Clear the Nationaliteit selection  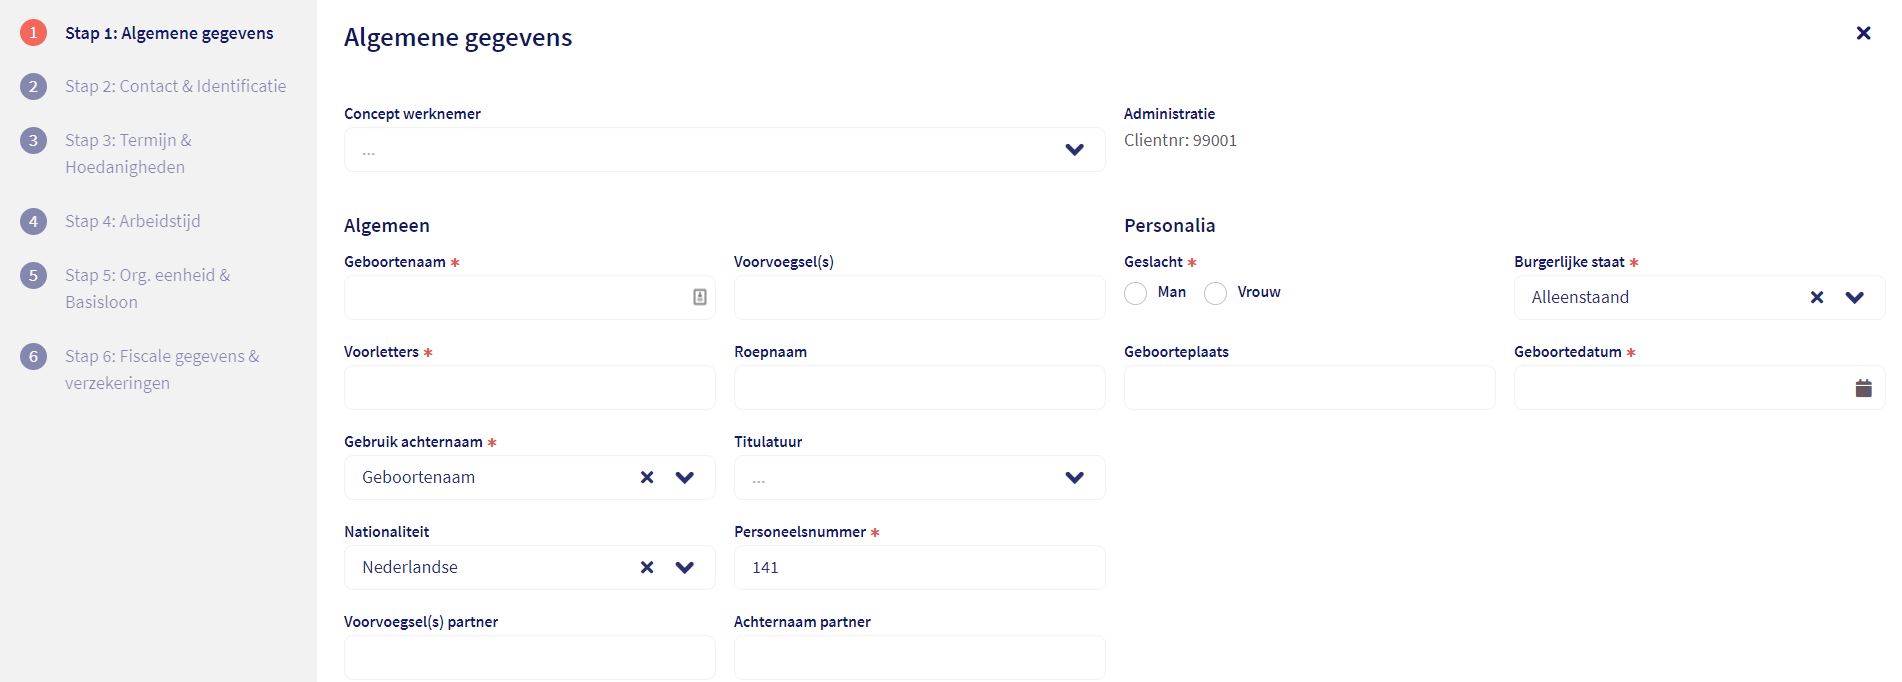[x=647, y=567]
